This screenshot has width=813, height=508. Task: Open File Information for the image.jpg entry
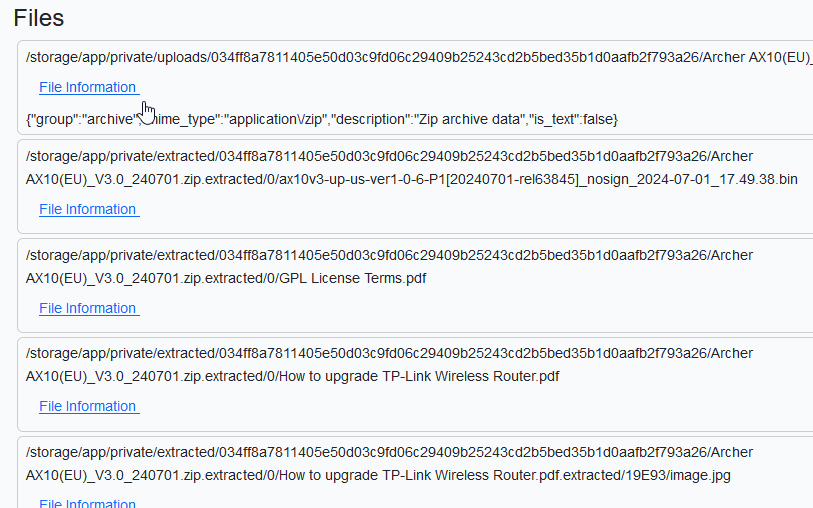(x=88, y=503)
